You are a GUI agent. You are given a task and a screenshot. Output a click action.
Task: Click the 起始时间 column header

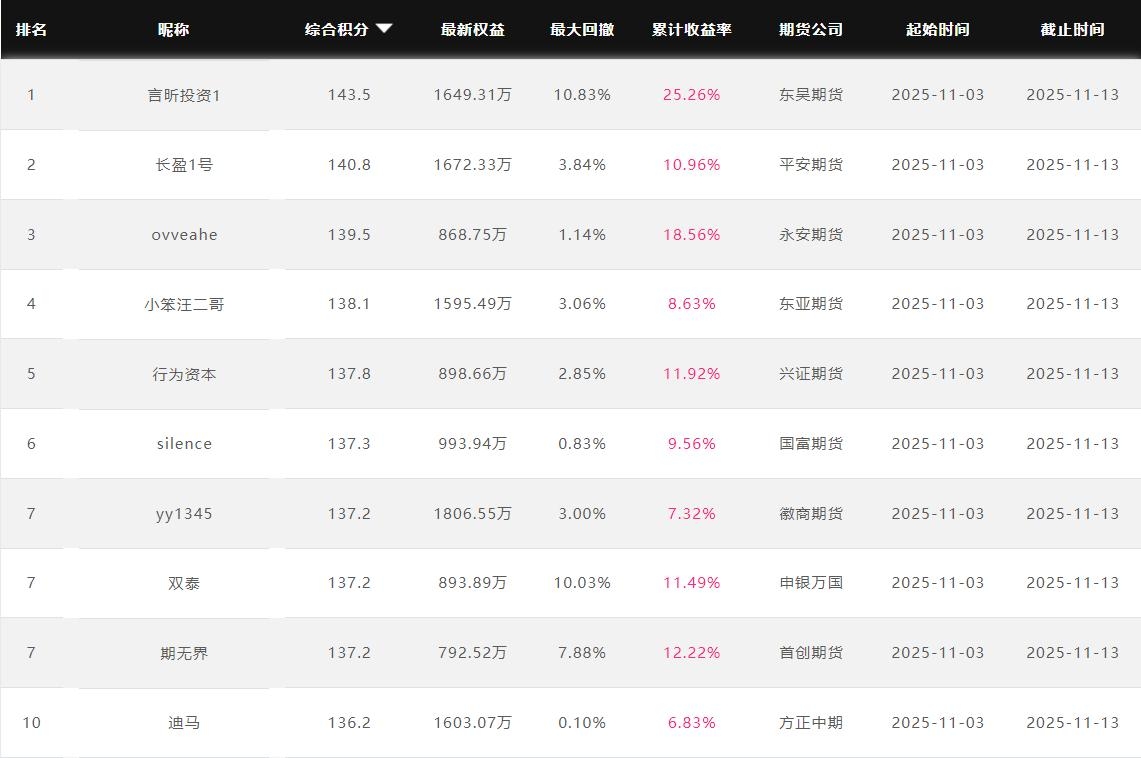[937, 30]
